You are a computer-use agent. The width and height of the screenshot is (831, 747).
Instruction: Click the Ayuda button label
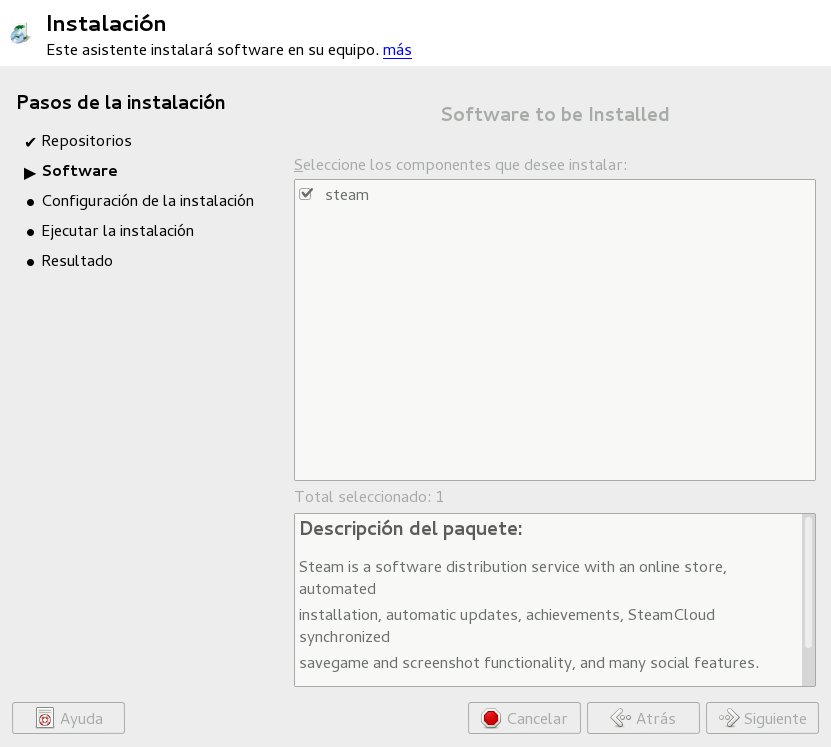[x=82, y=718]
